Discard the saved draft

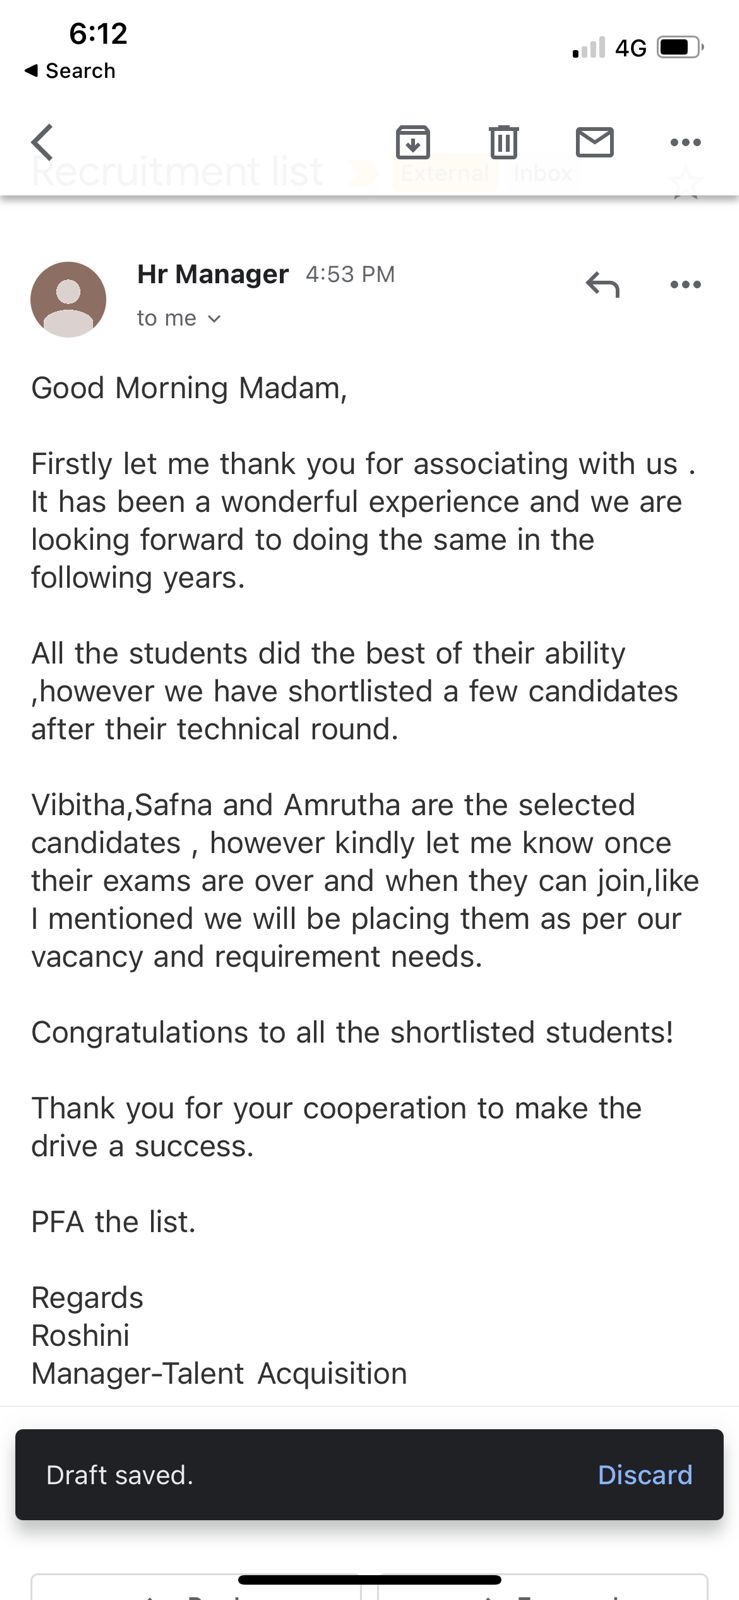click(644, 1475)
